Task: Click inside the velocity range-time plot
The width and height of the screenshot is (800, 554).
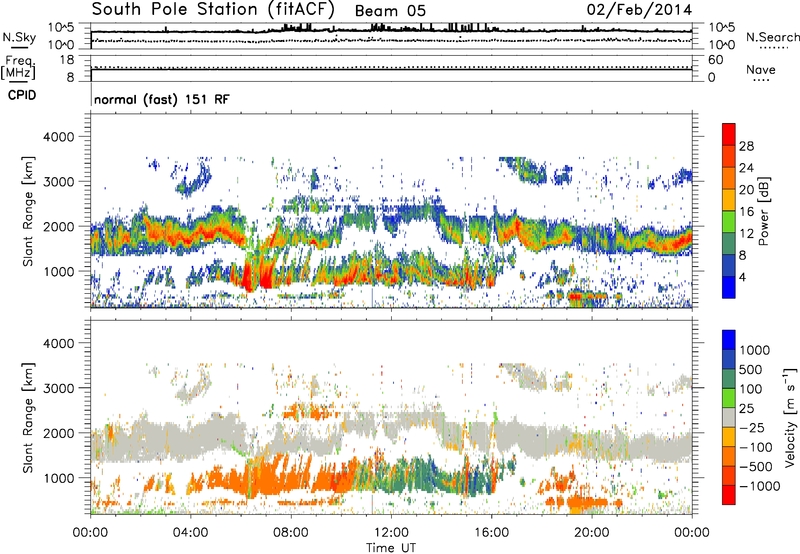Action: [391, 417]
